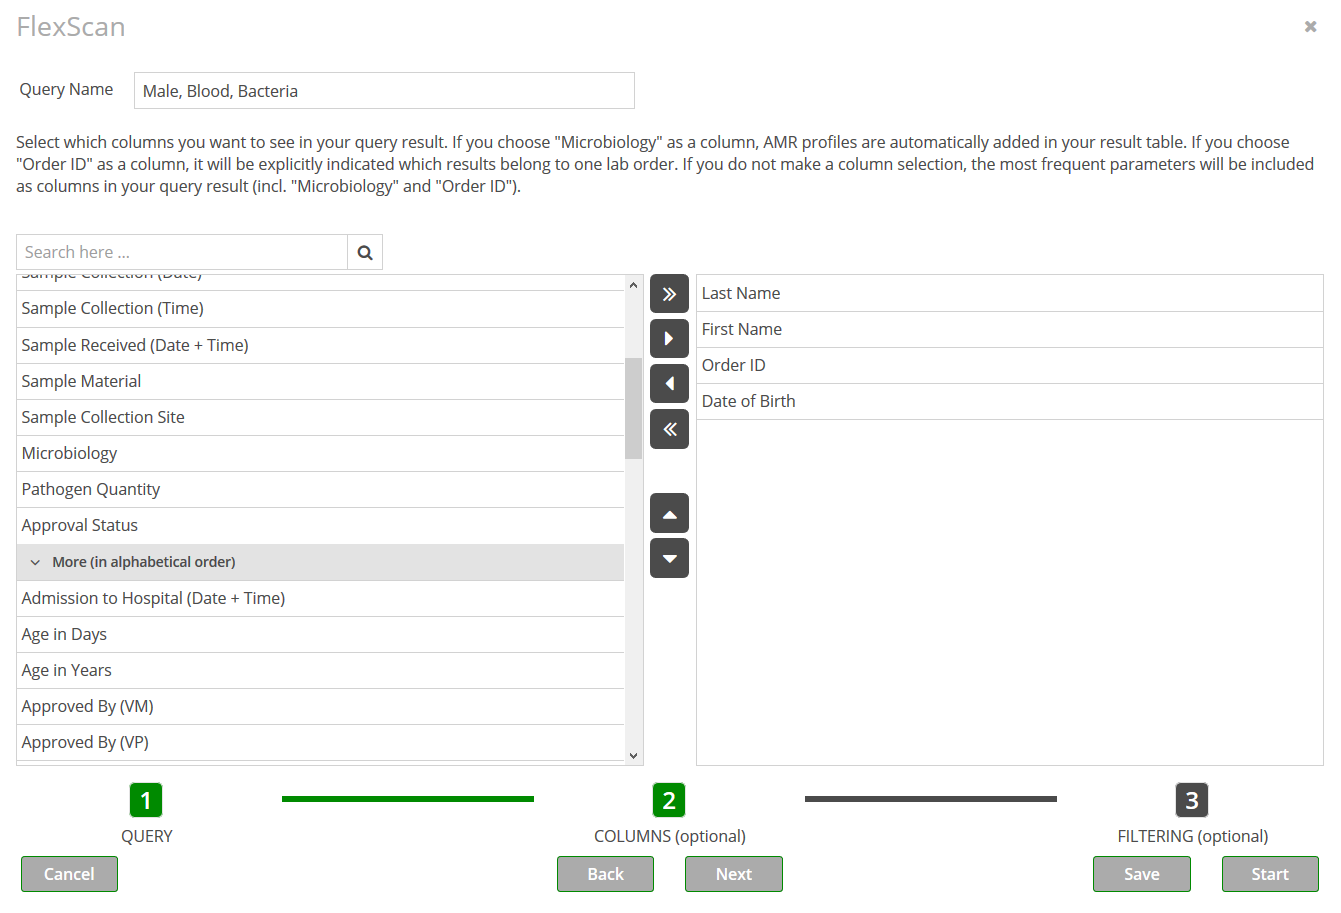
Task: Click the Next button
Action: coord(733,874)
